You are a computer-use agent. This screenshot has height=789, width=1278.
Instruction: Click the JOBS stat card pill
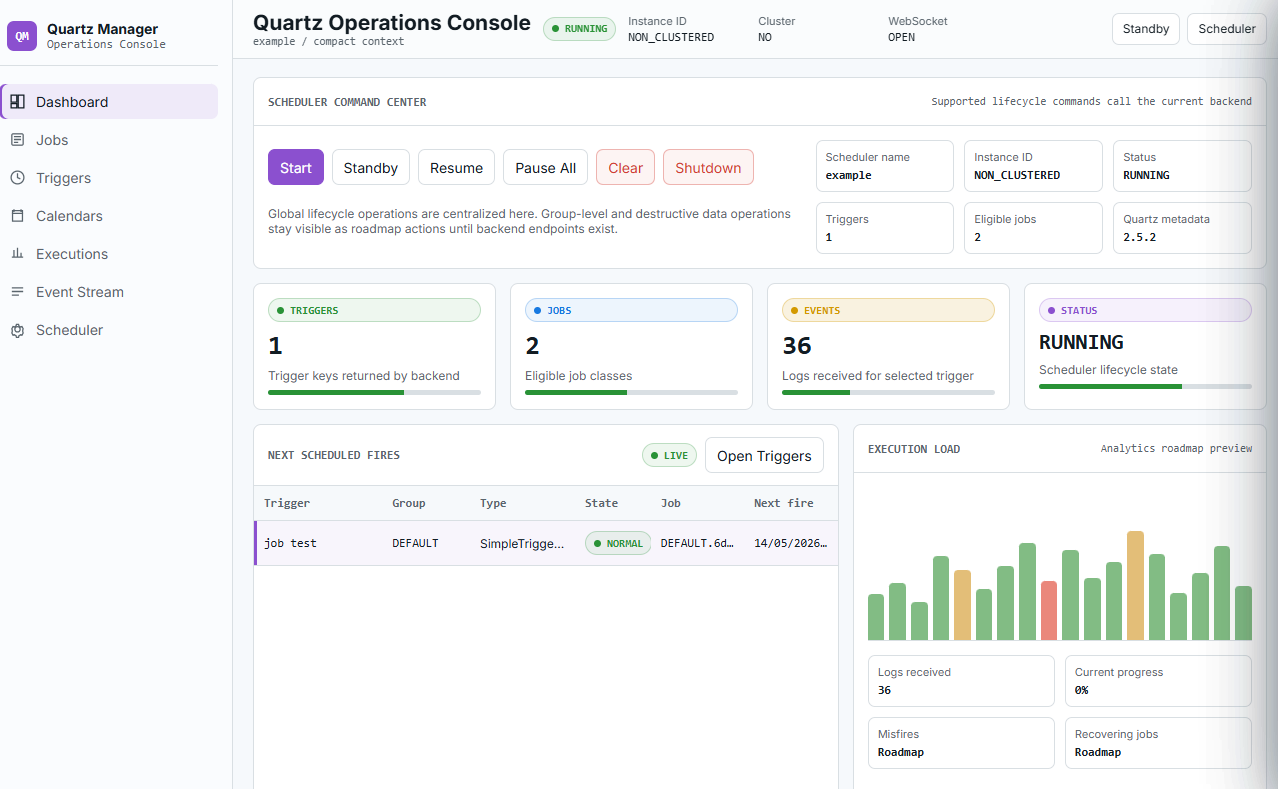[x=631, y=310]
